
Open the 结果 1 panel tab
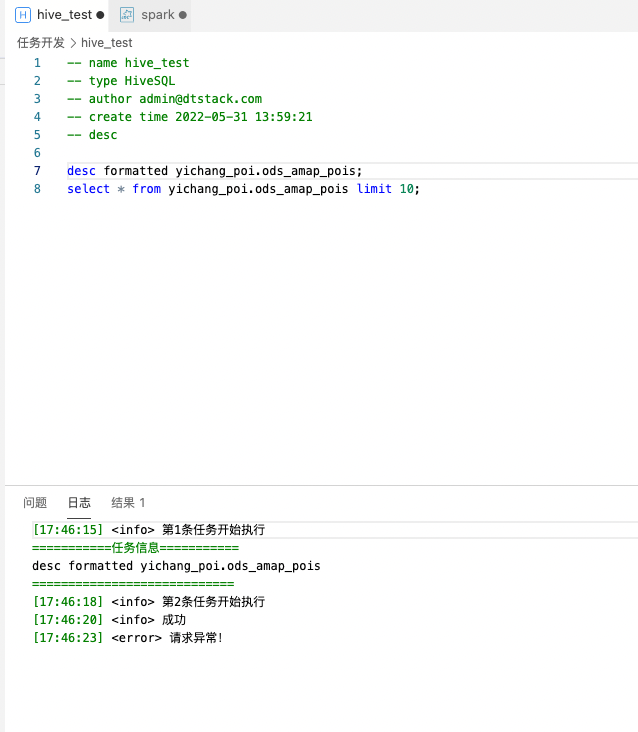pos(128,503)
